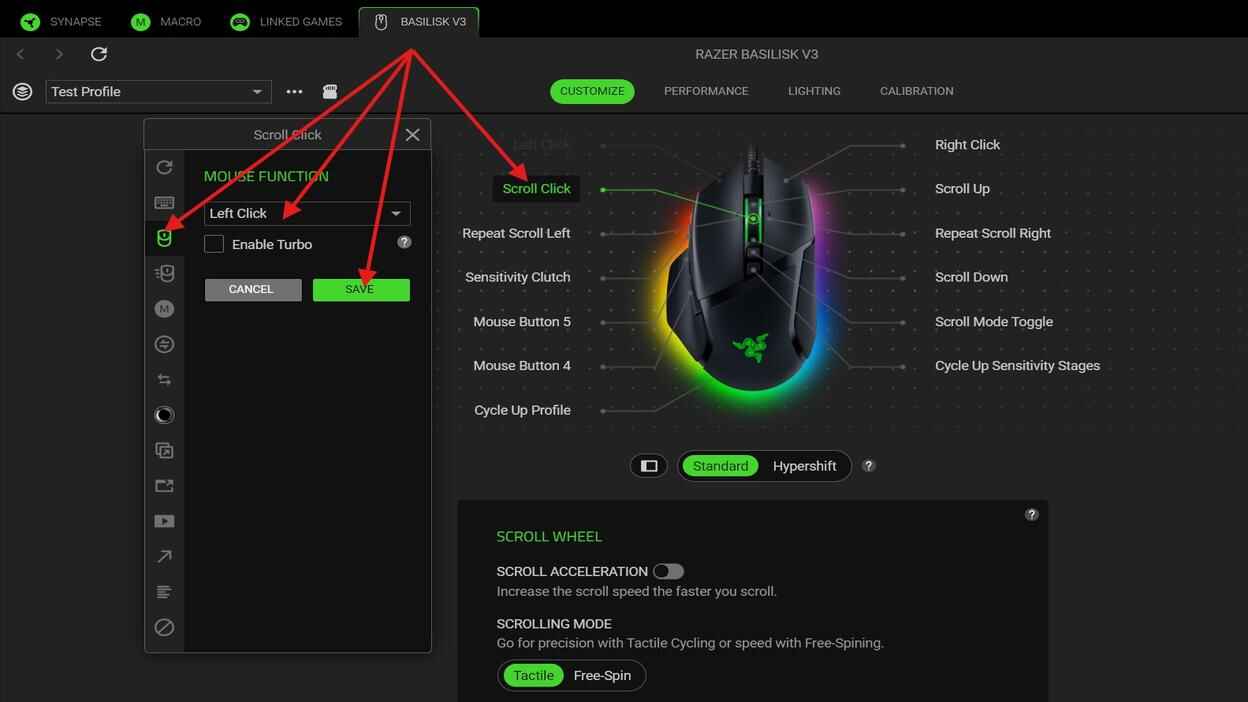Select the Mouse Button 4 assignment
The height and width of the screenshot is (702, 1248).
522,366
